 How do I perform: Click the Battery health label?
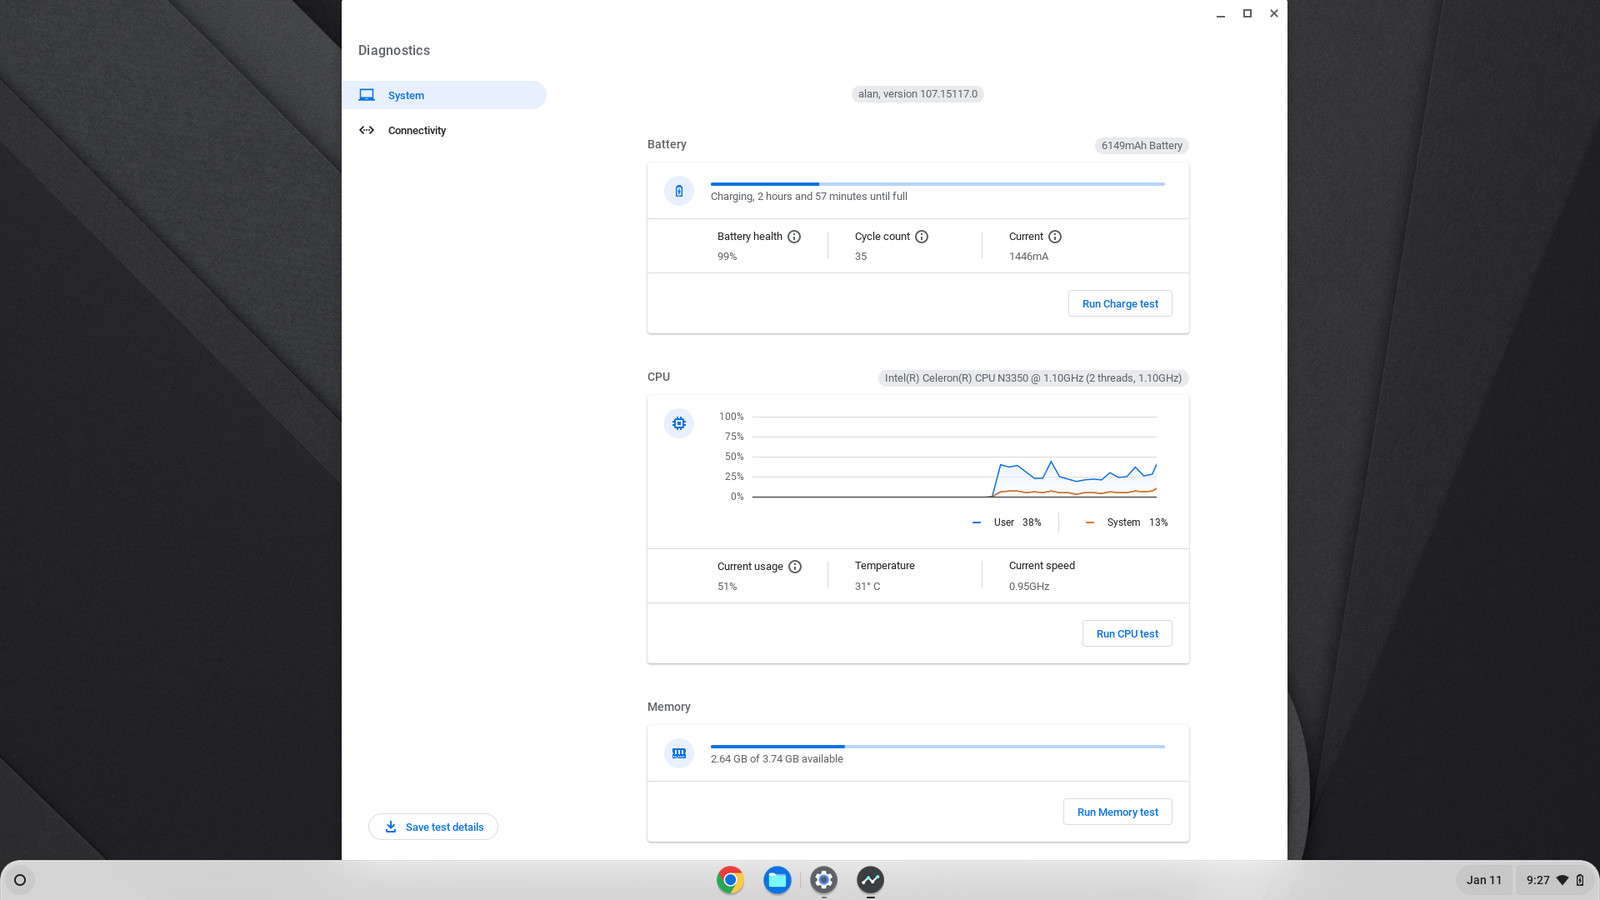point(750,237)
